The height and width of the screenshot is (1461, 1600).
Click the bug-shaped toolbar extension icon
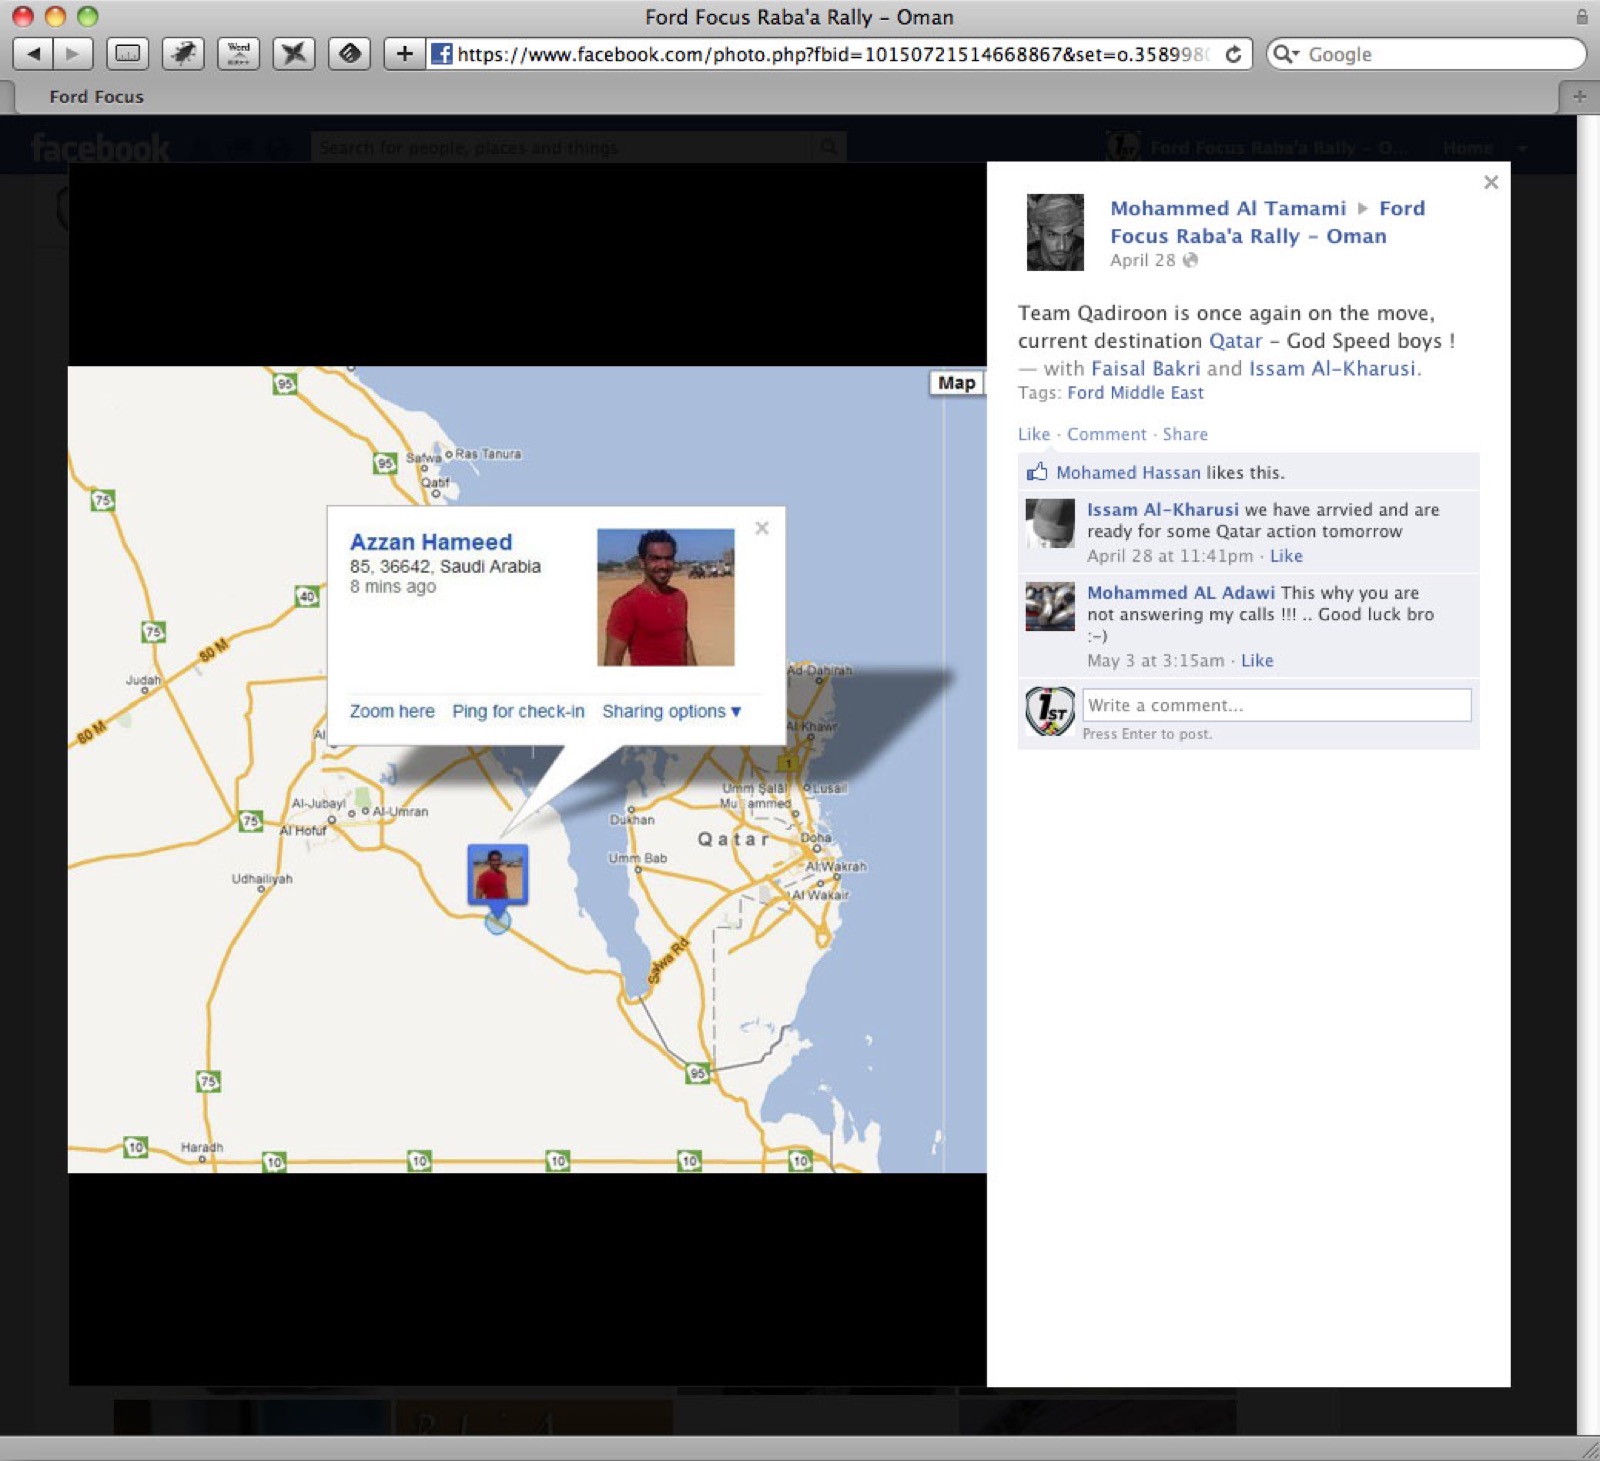[183, 54]
